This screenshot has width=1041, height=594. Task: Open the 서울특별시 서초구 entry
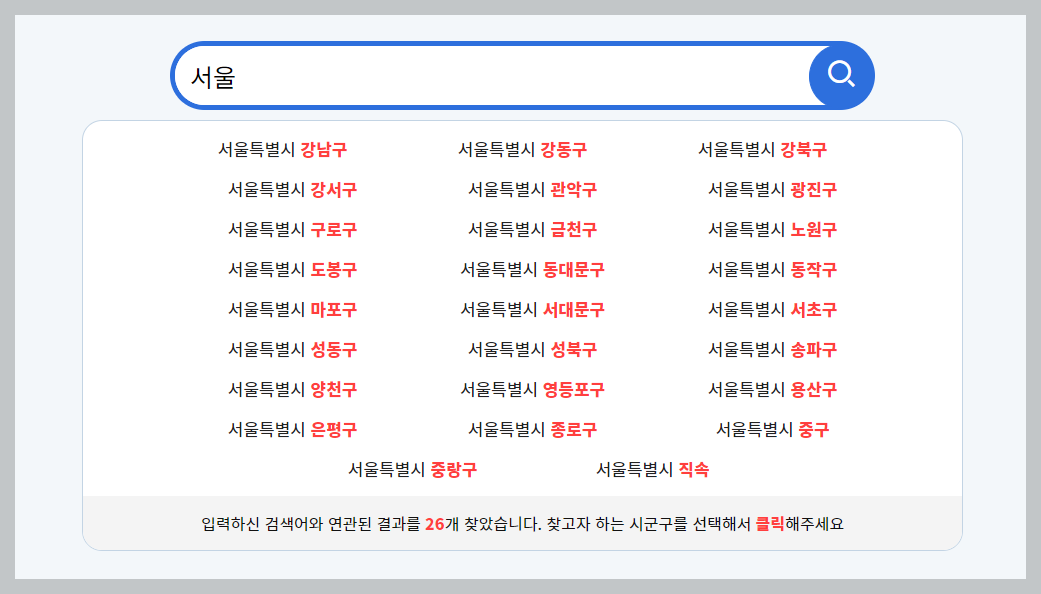(x=772, y=309)
